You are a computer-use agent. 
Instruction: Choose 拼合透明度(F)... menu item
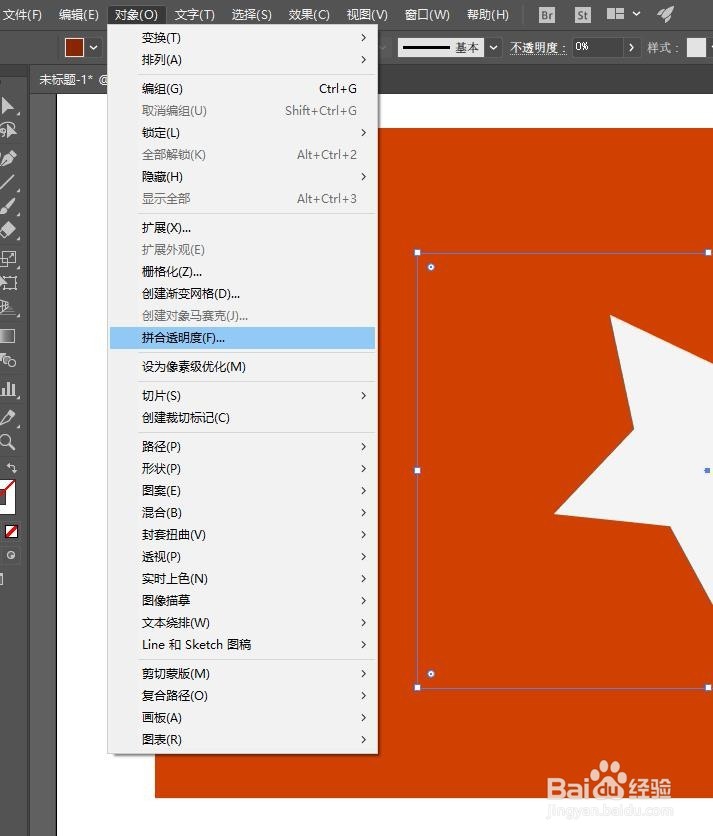(x=243, y=337)
